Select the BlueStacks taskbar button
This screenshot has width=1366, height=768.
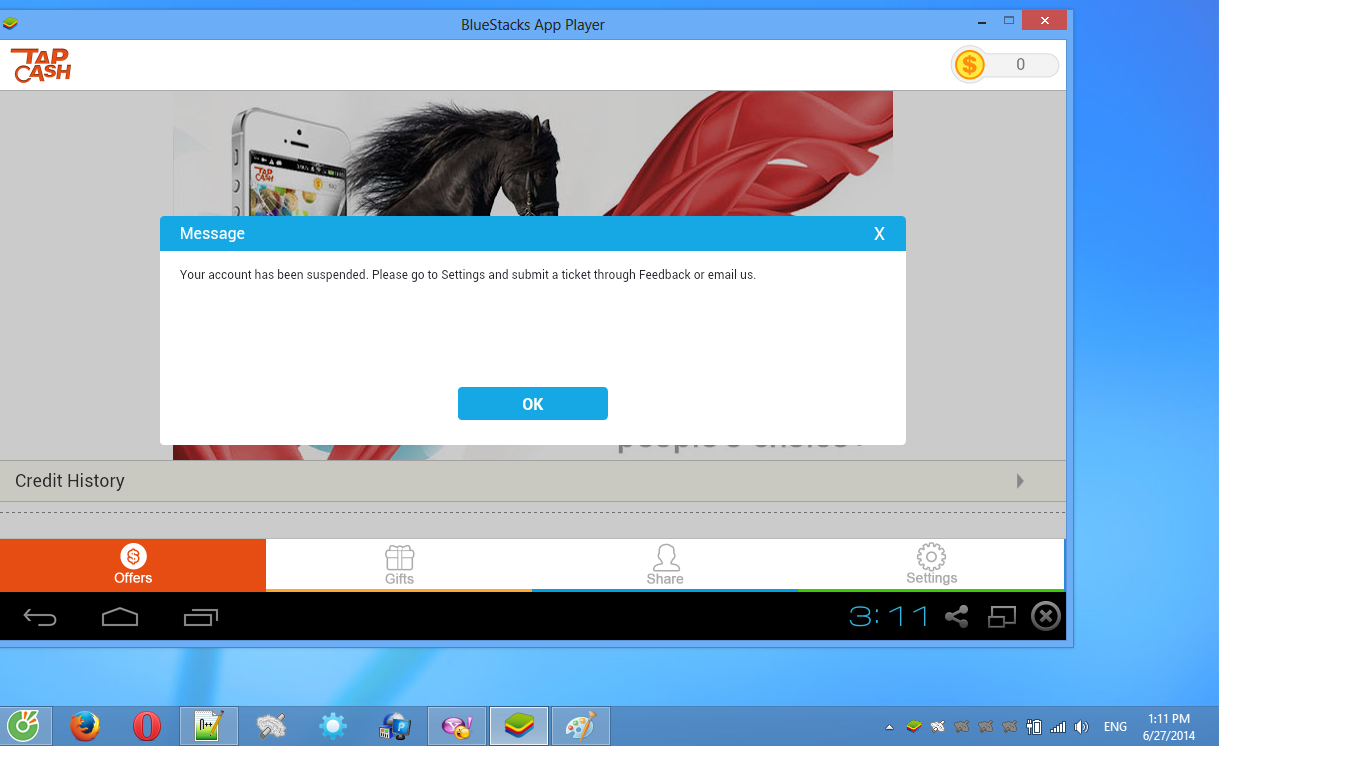519,727
